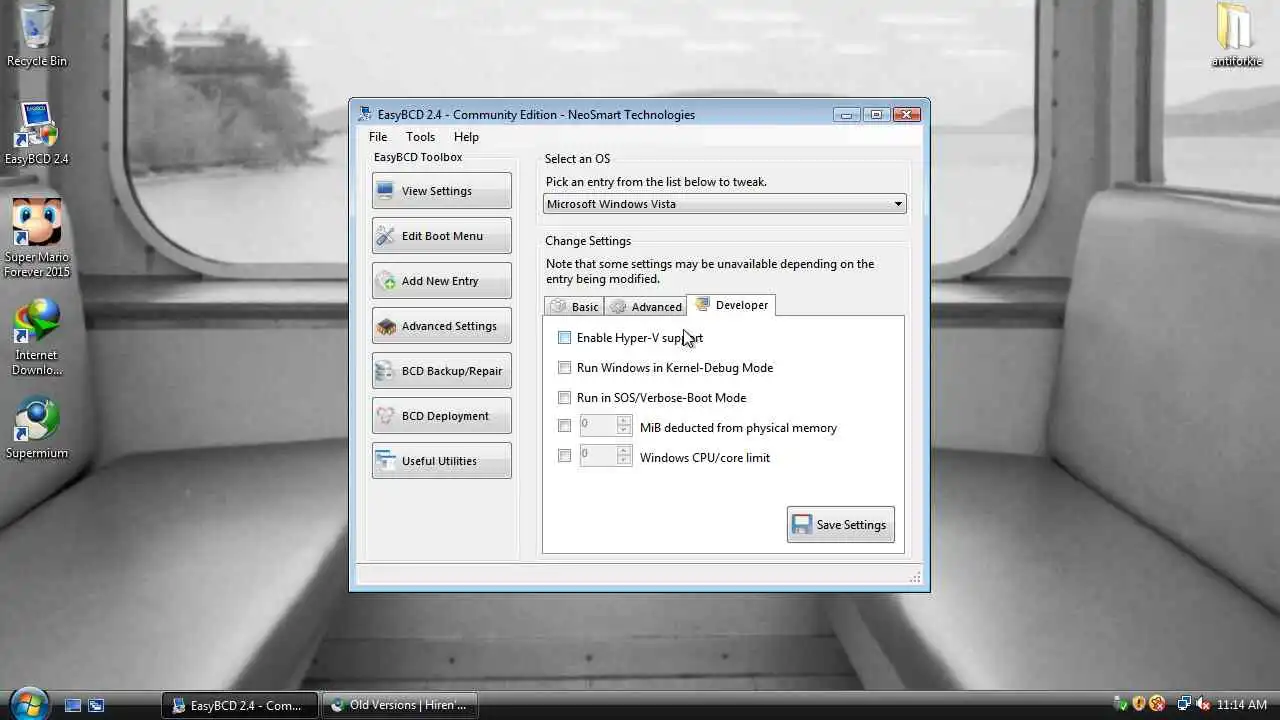Enable Hyper-V support checkbox

(564, 338)
